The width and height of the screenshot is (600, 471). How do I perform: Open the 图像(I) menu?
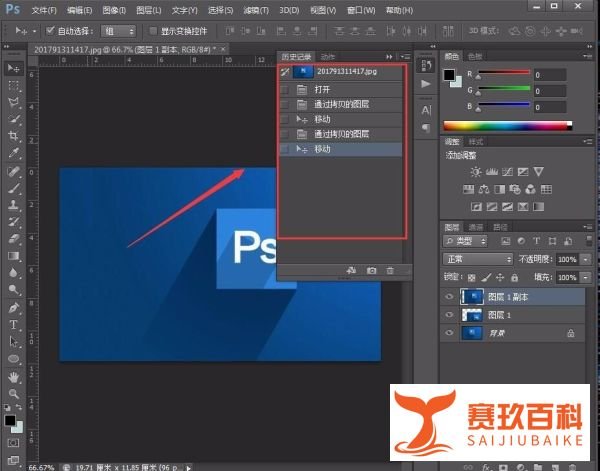coord(114,10)
